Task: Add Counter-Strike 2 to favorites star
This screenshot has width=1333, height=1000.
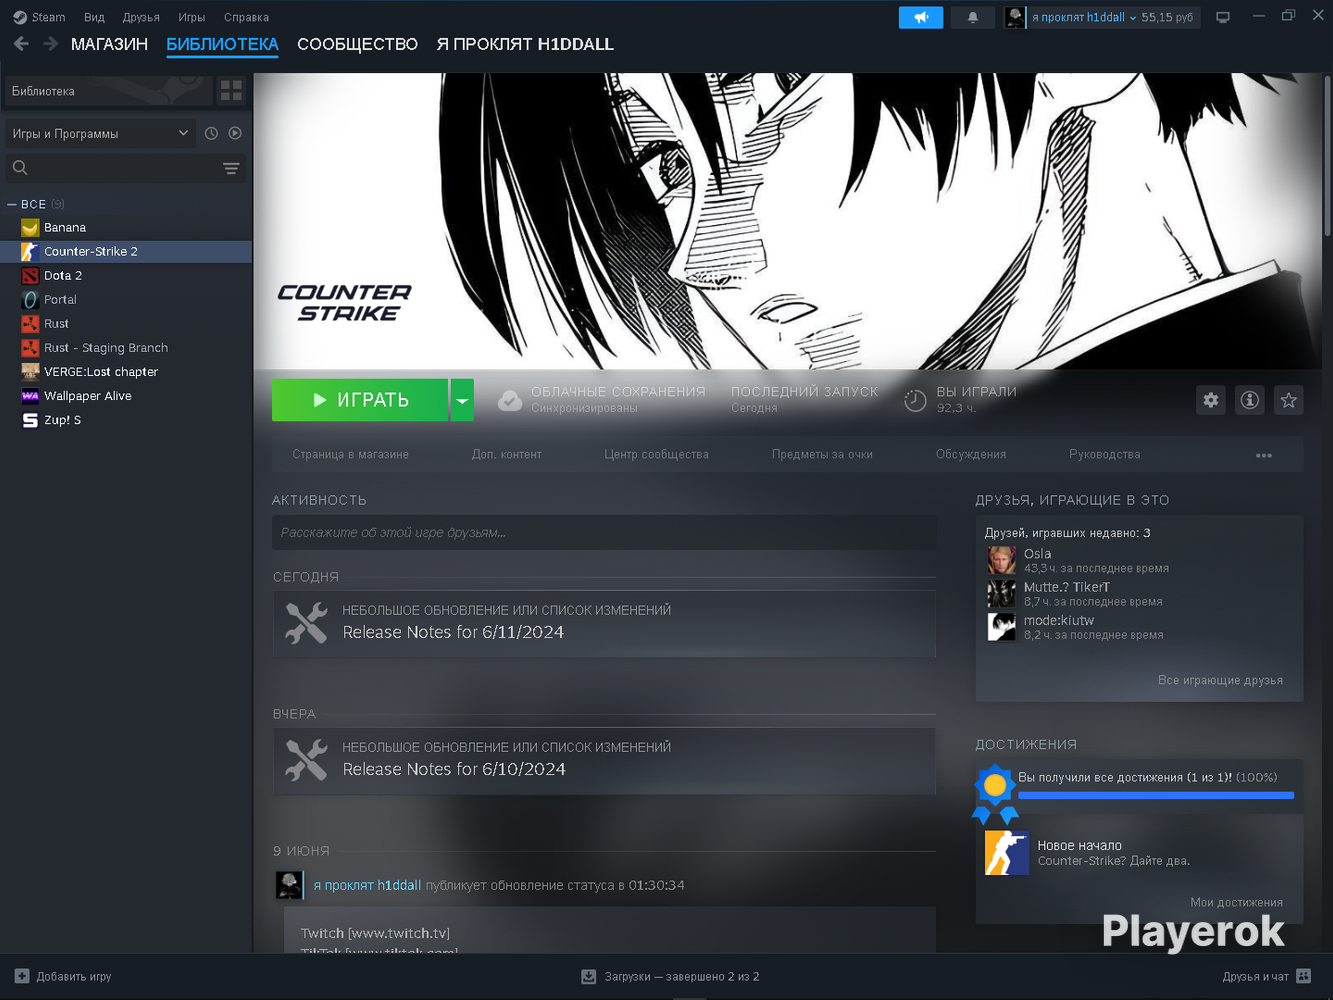Action: pos(1289,400)
